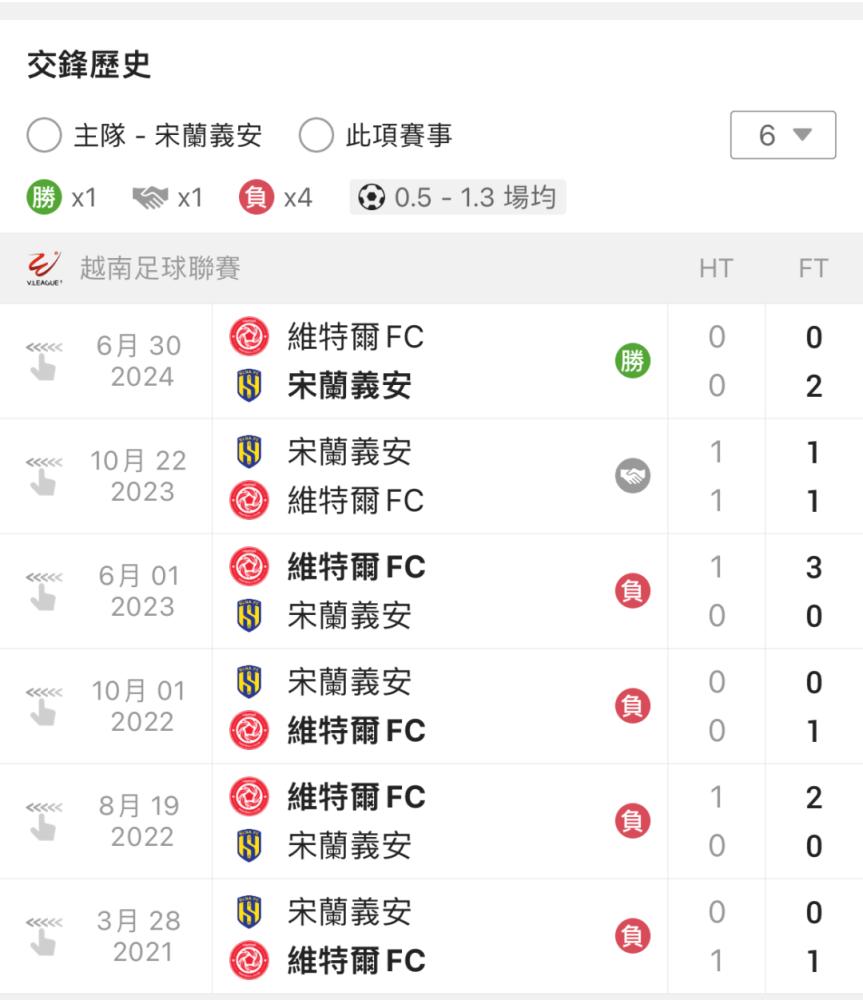Image resolution: width=863 pixels, height=1000 pixels.
Task: Click the green 勝 badge on the 2024 match
Action: pyautogui.click(x=632, y=361)
